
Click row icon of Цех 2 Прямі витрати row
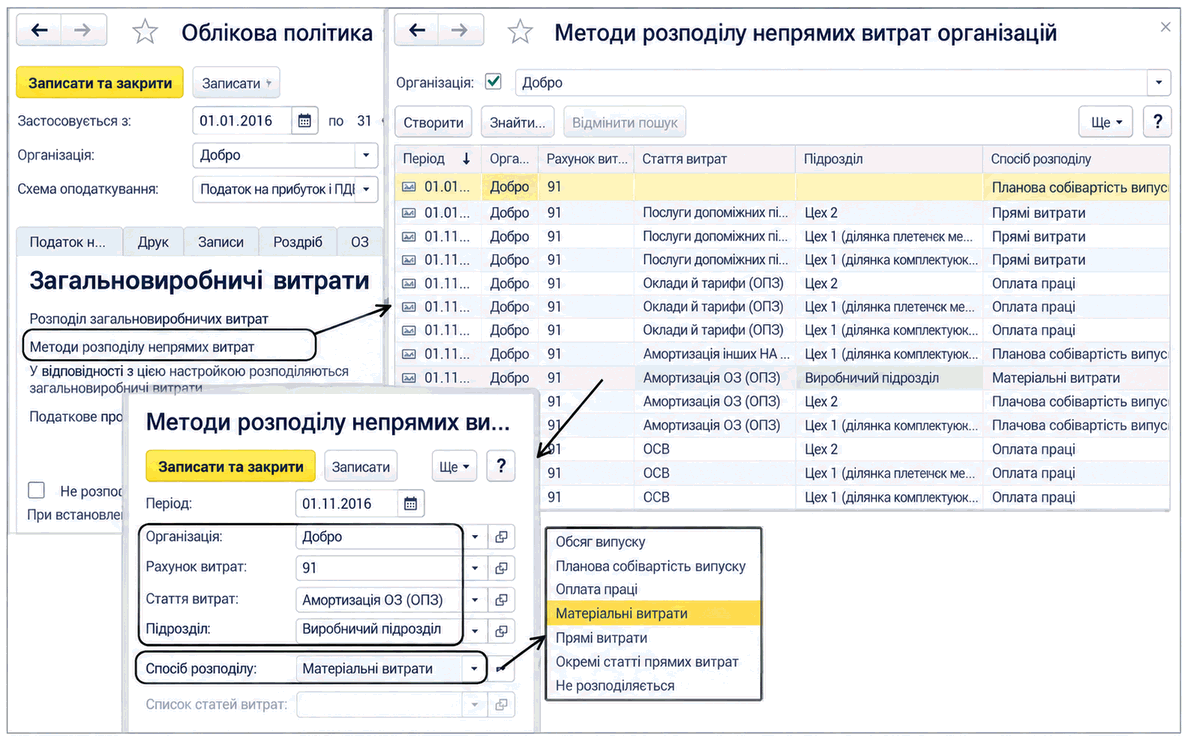408,213
